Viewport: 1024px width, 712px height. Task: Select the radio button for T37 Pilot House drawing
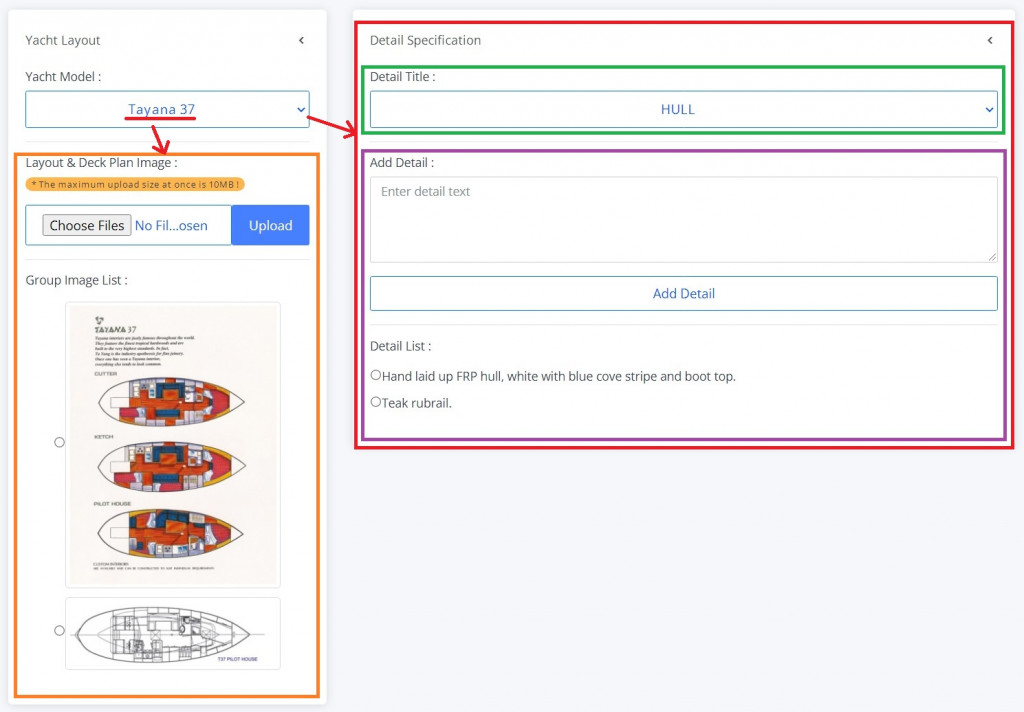[59, 630]
